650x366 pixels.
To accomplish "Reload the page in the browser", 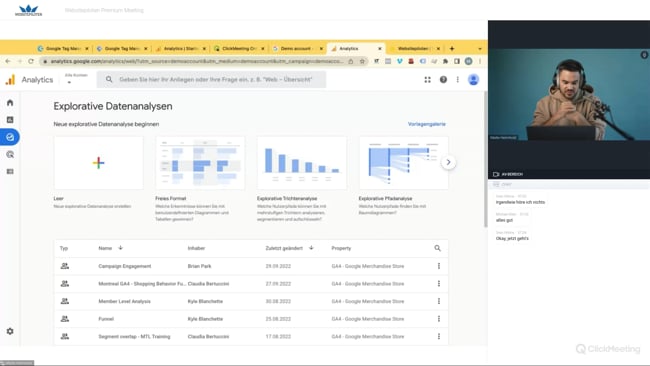I will 31,61.
